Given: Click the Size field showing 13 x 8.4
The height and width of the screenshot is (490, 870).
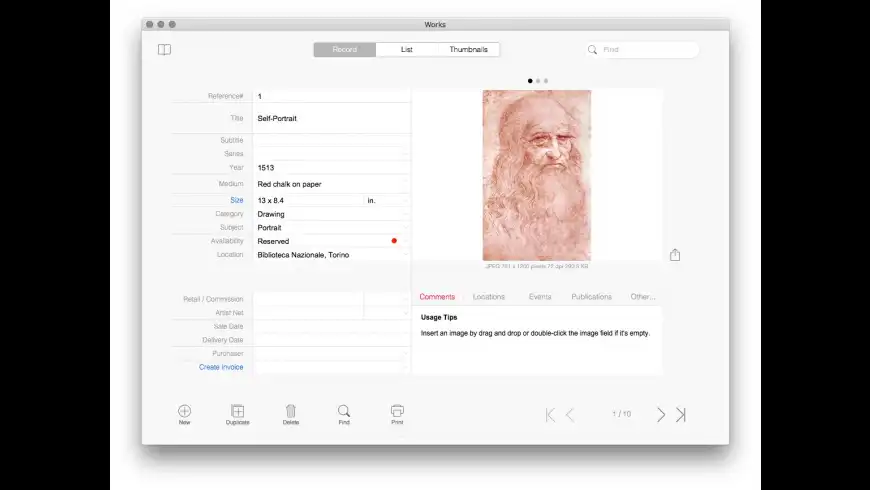Looking at the screenshot, I should 308,200.
